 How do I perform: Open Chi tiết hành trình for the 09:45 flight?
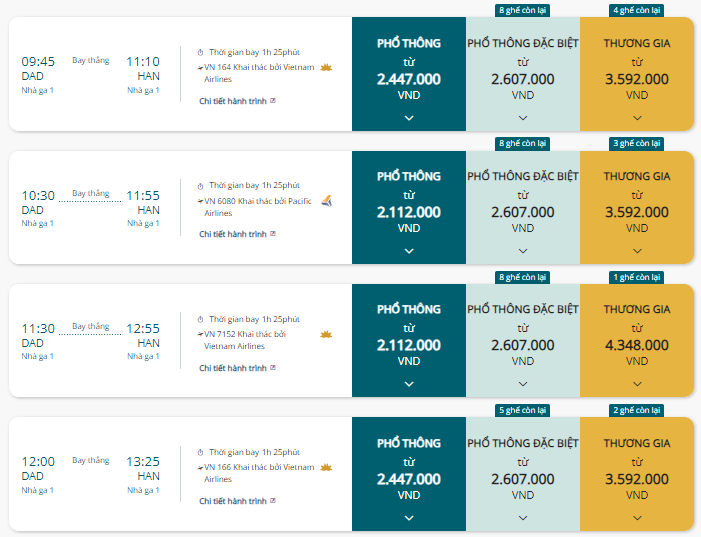click(233, 101)
